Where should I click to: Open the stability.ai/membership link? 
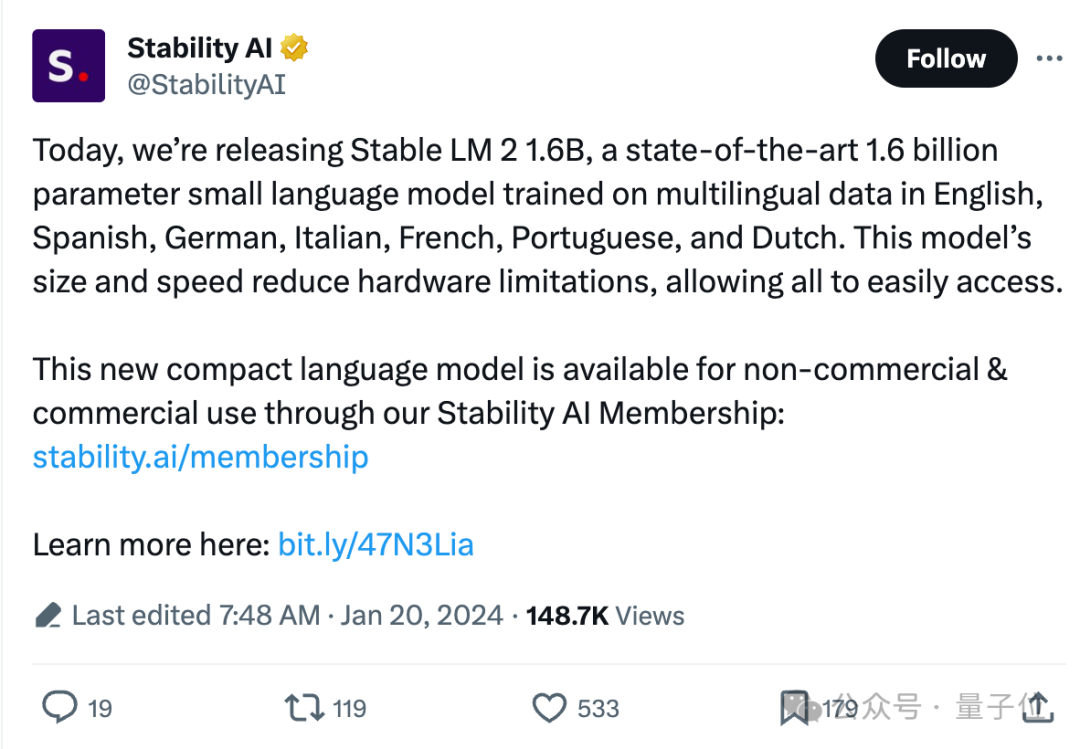pos(200,457)
